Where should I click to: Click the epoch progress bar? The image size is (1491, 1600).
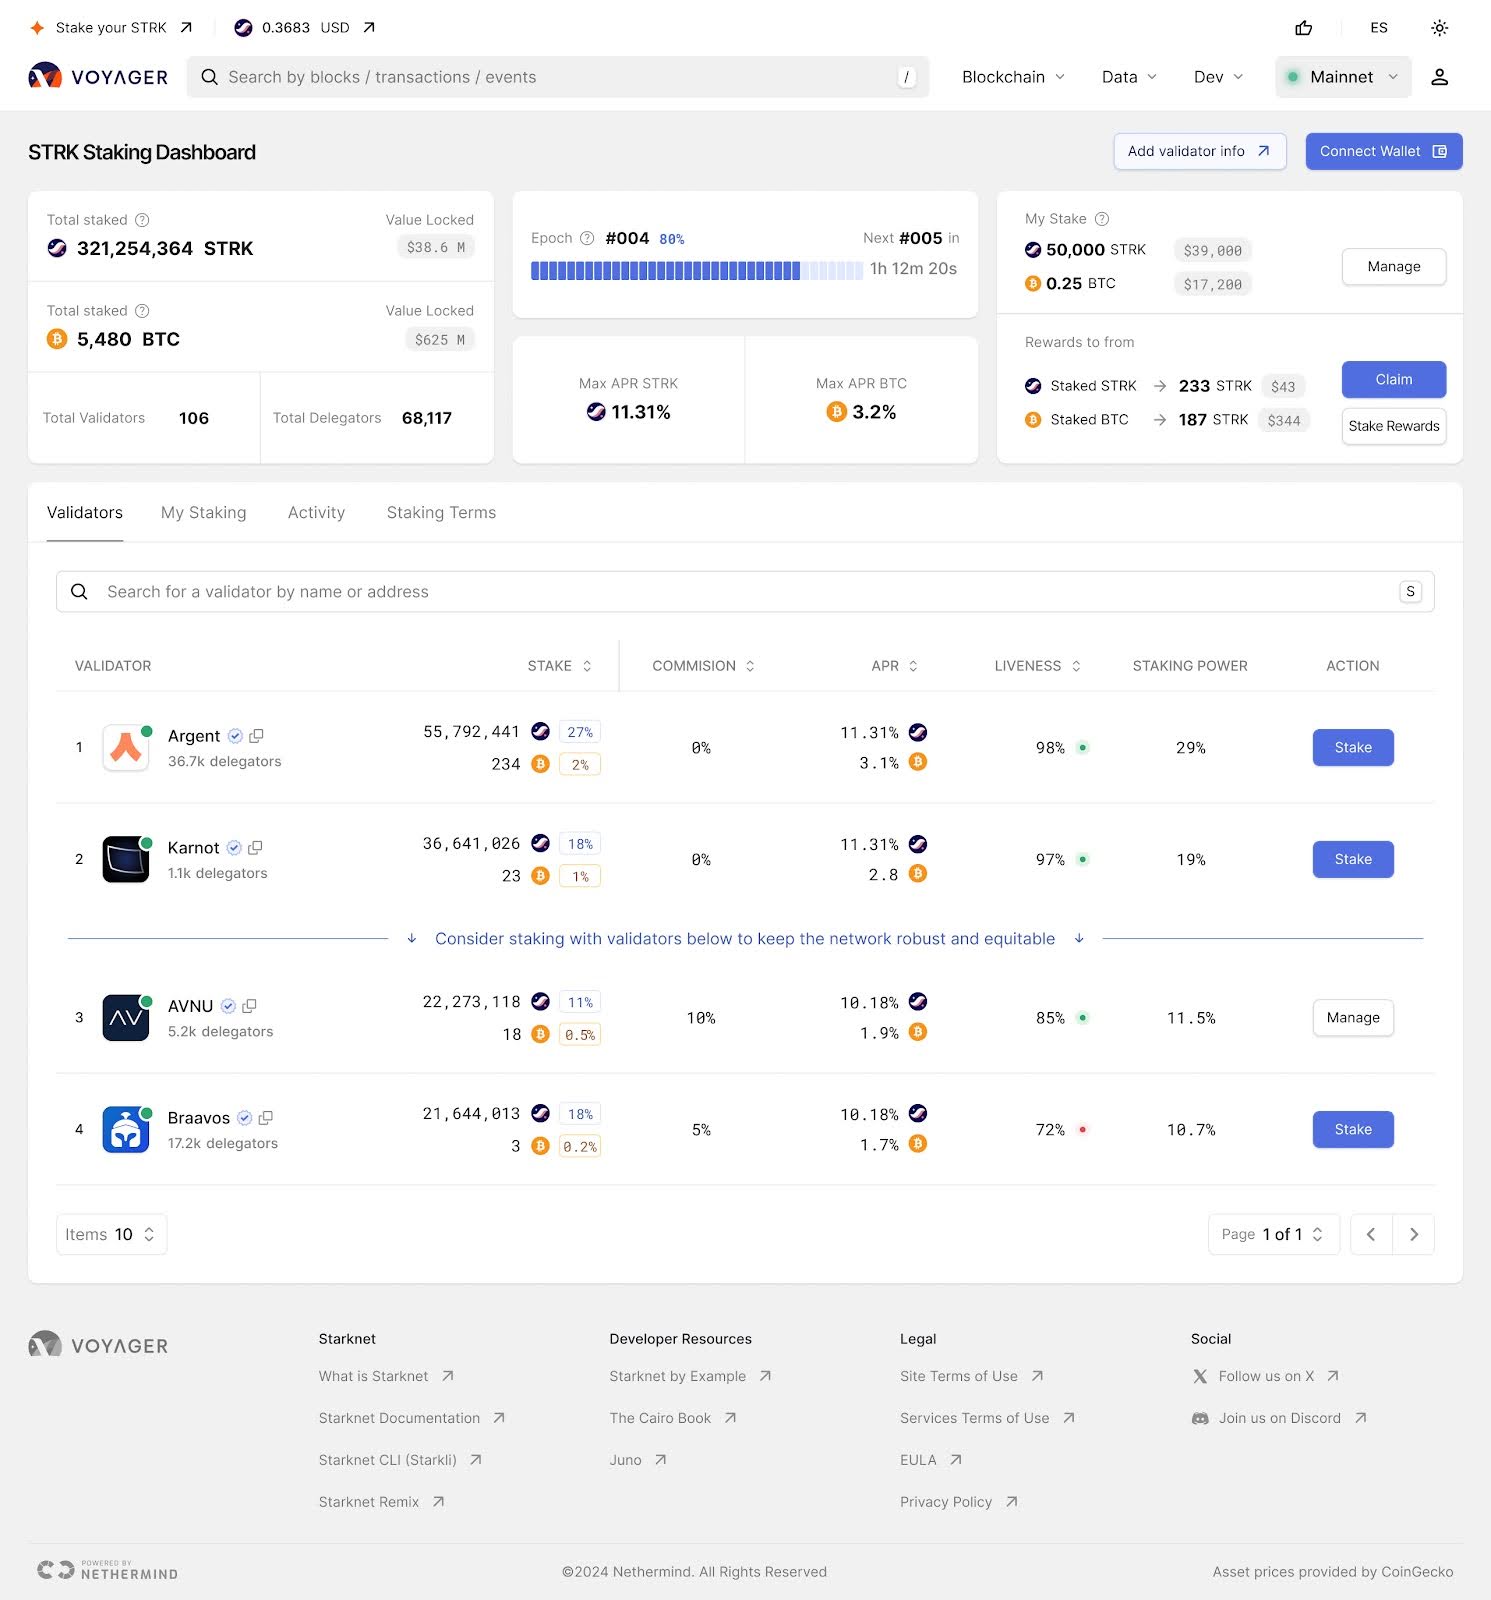(x=696, y=270)
